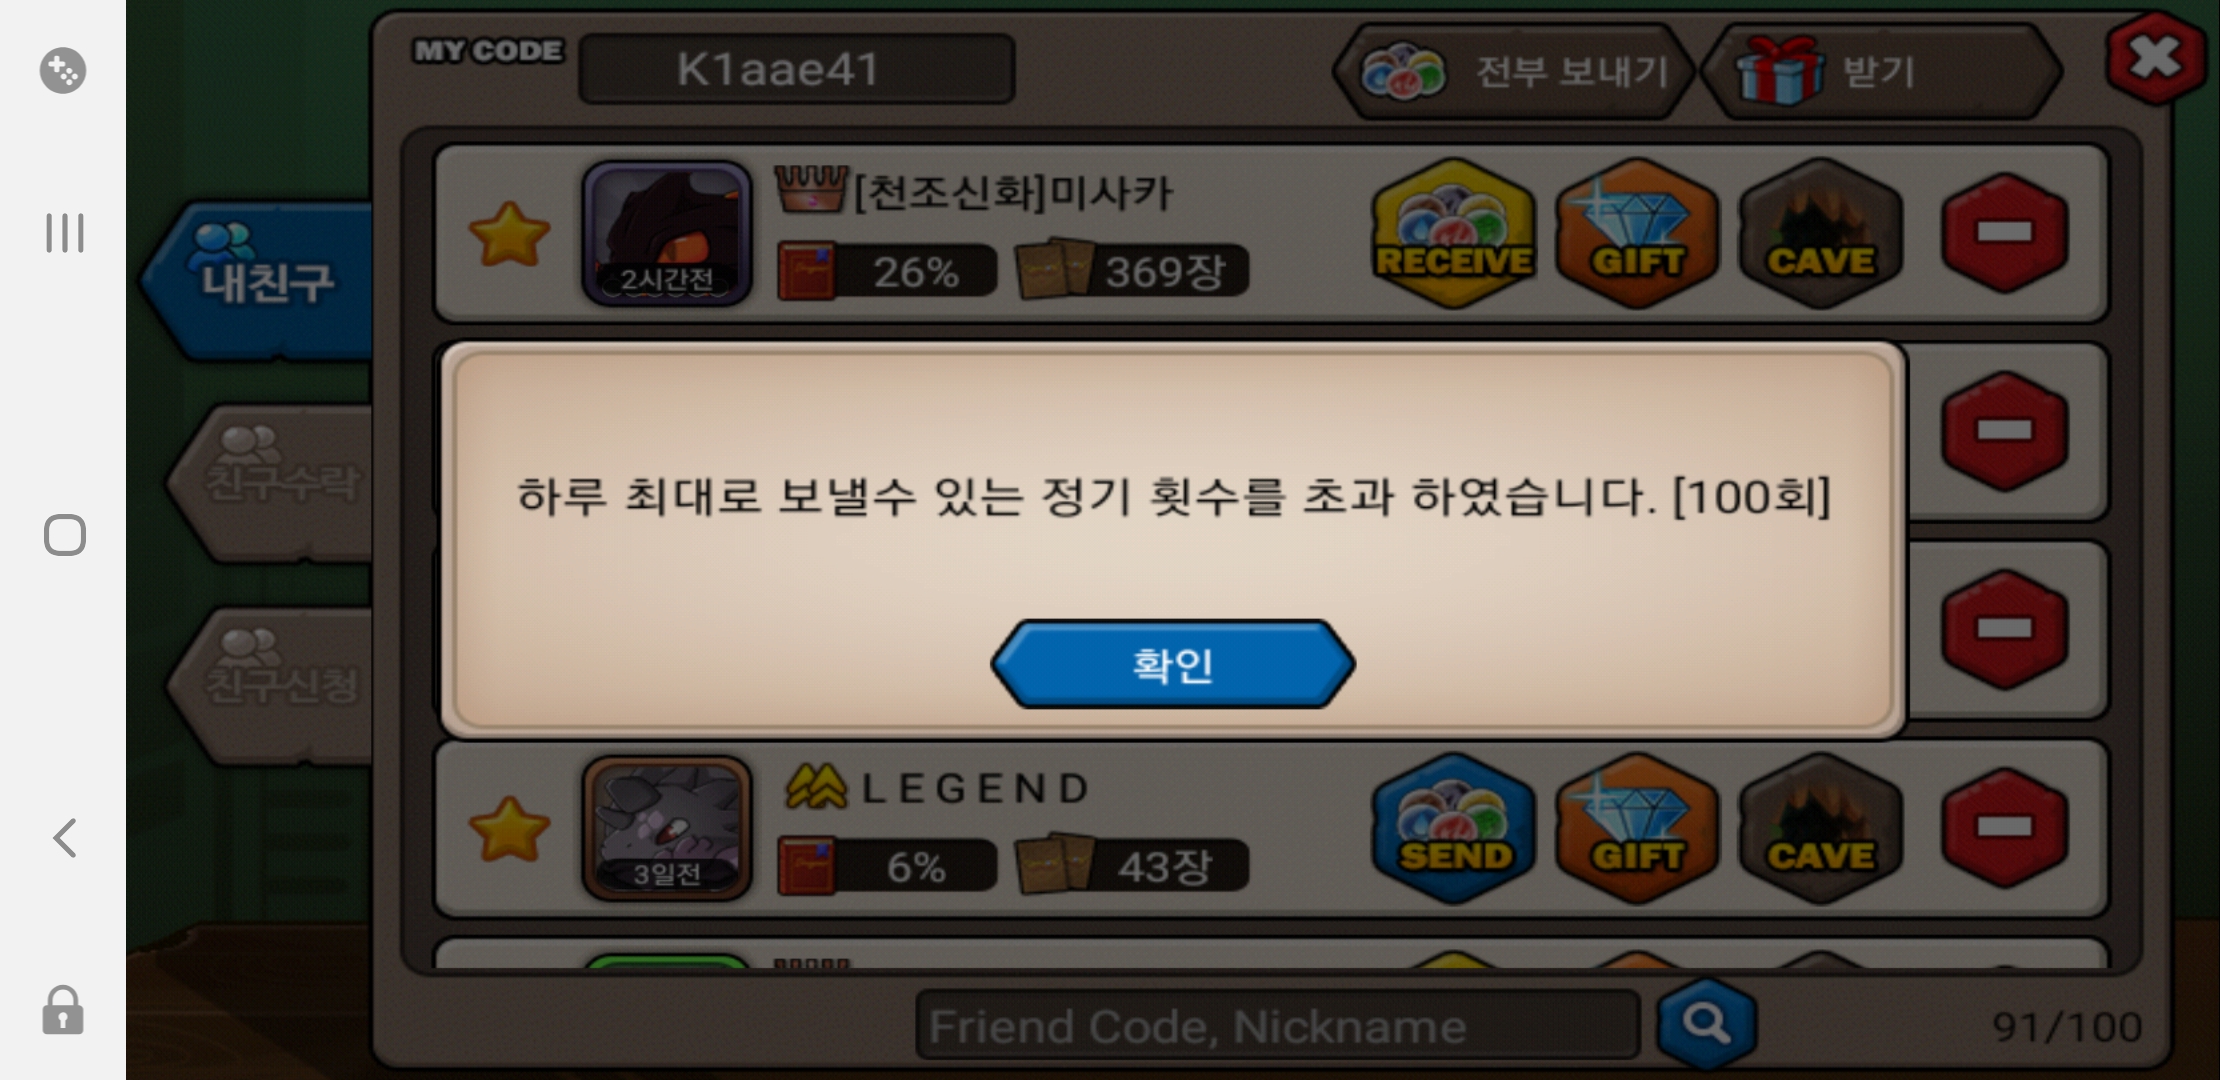This screenshot has width=2220, height=1080.
Task: Toggle favorite star for LEGEND
Action: coord(509,829)
